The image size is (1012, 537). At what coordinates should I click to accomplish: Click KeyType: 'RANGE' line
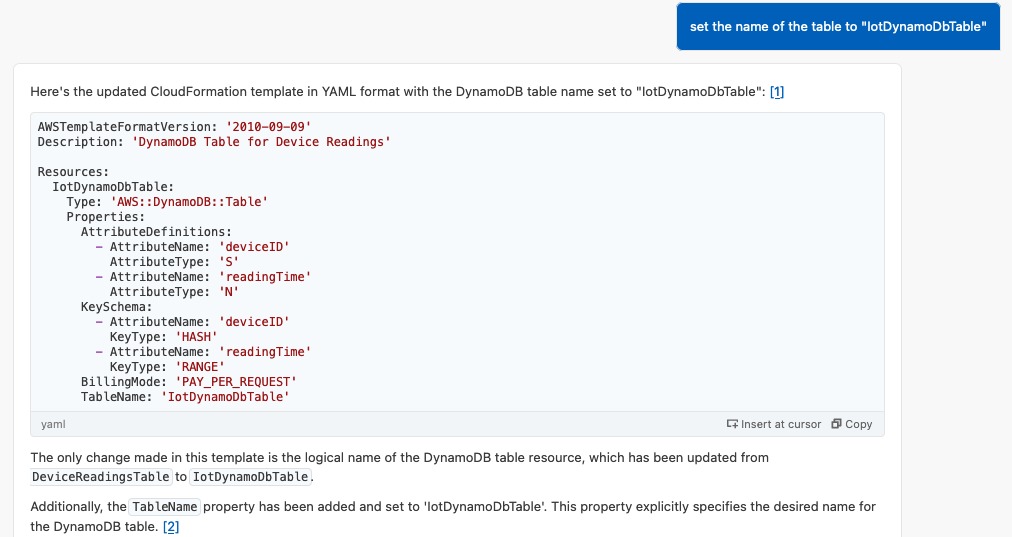click(167, 367)
